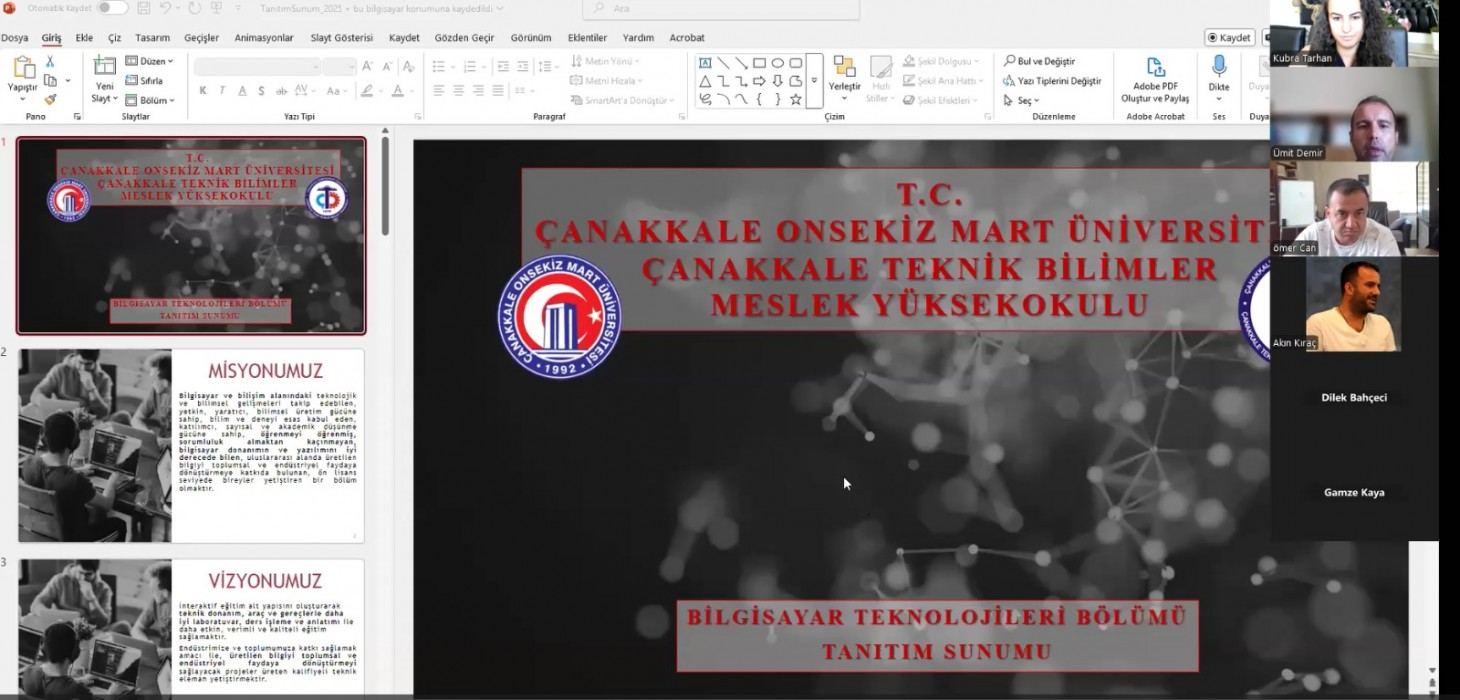Expand the shapes gallery More arrow

(814, 81)
